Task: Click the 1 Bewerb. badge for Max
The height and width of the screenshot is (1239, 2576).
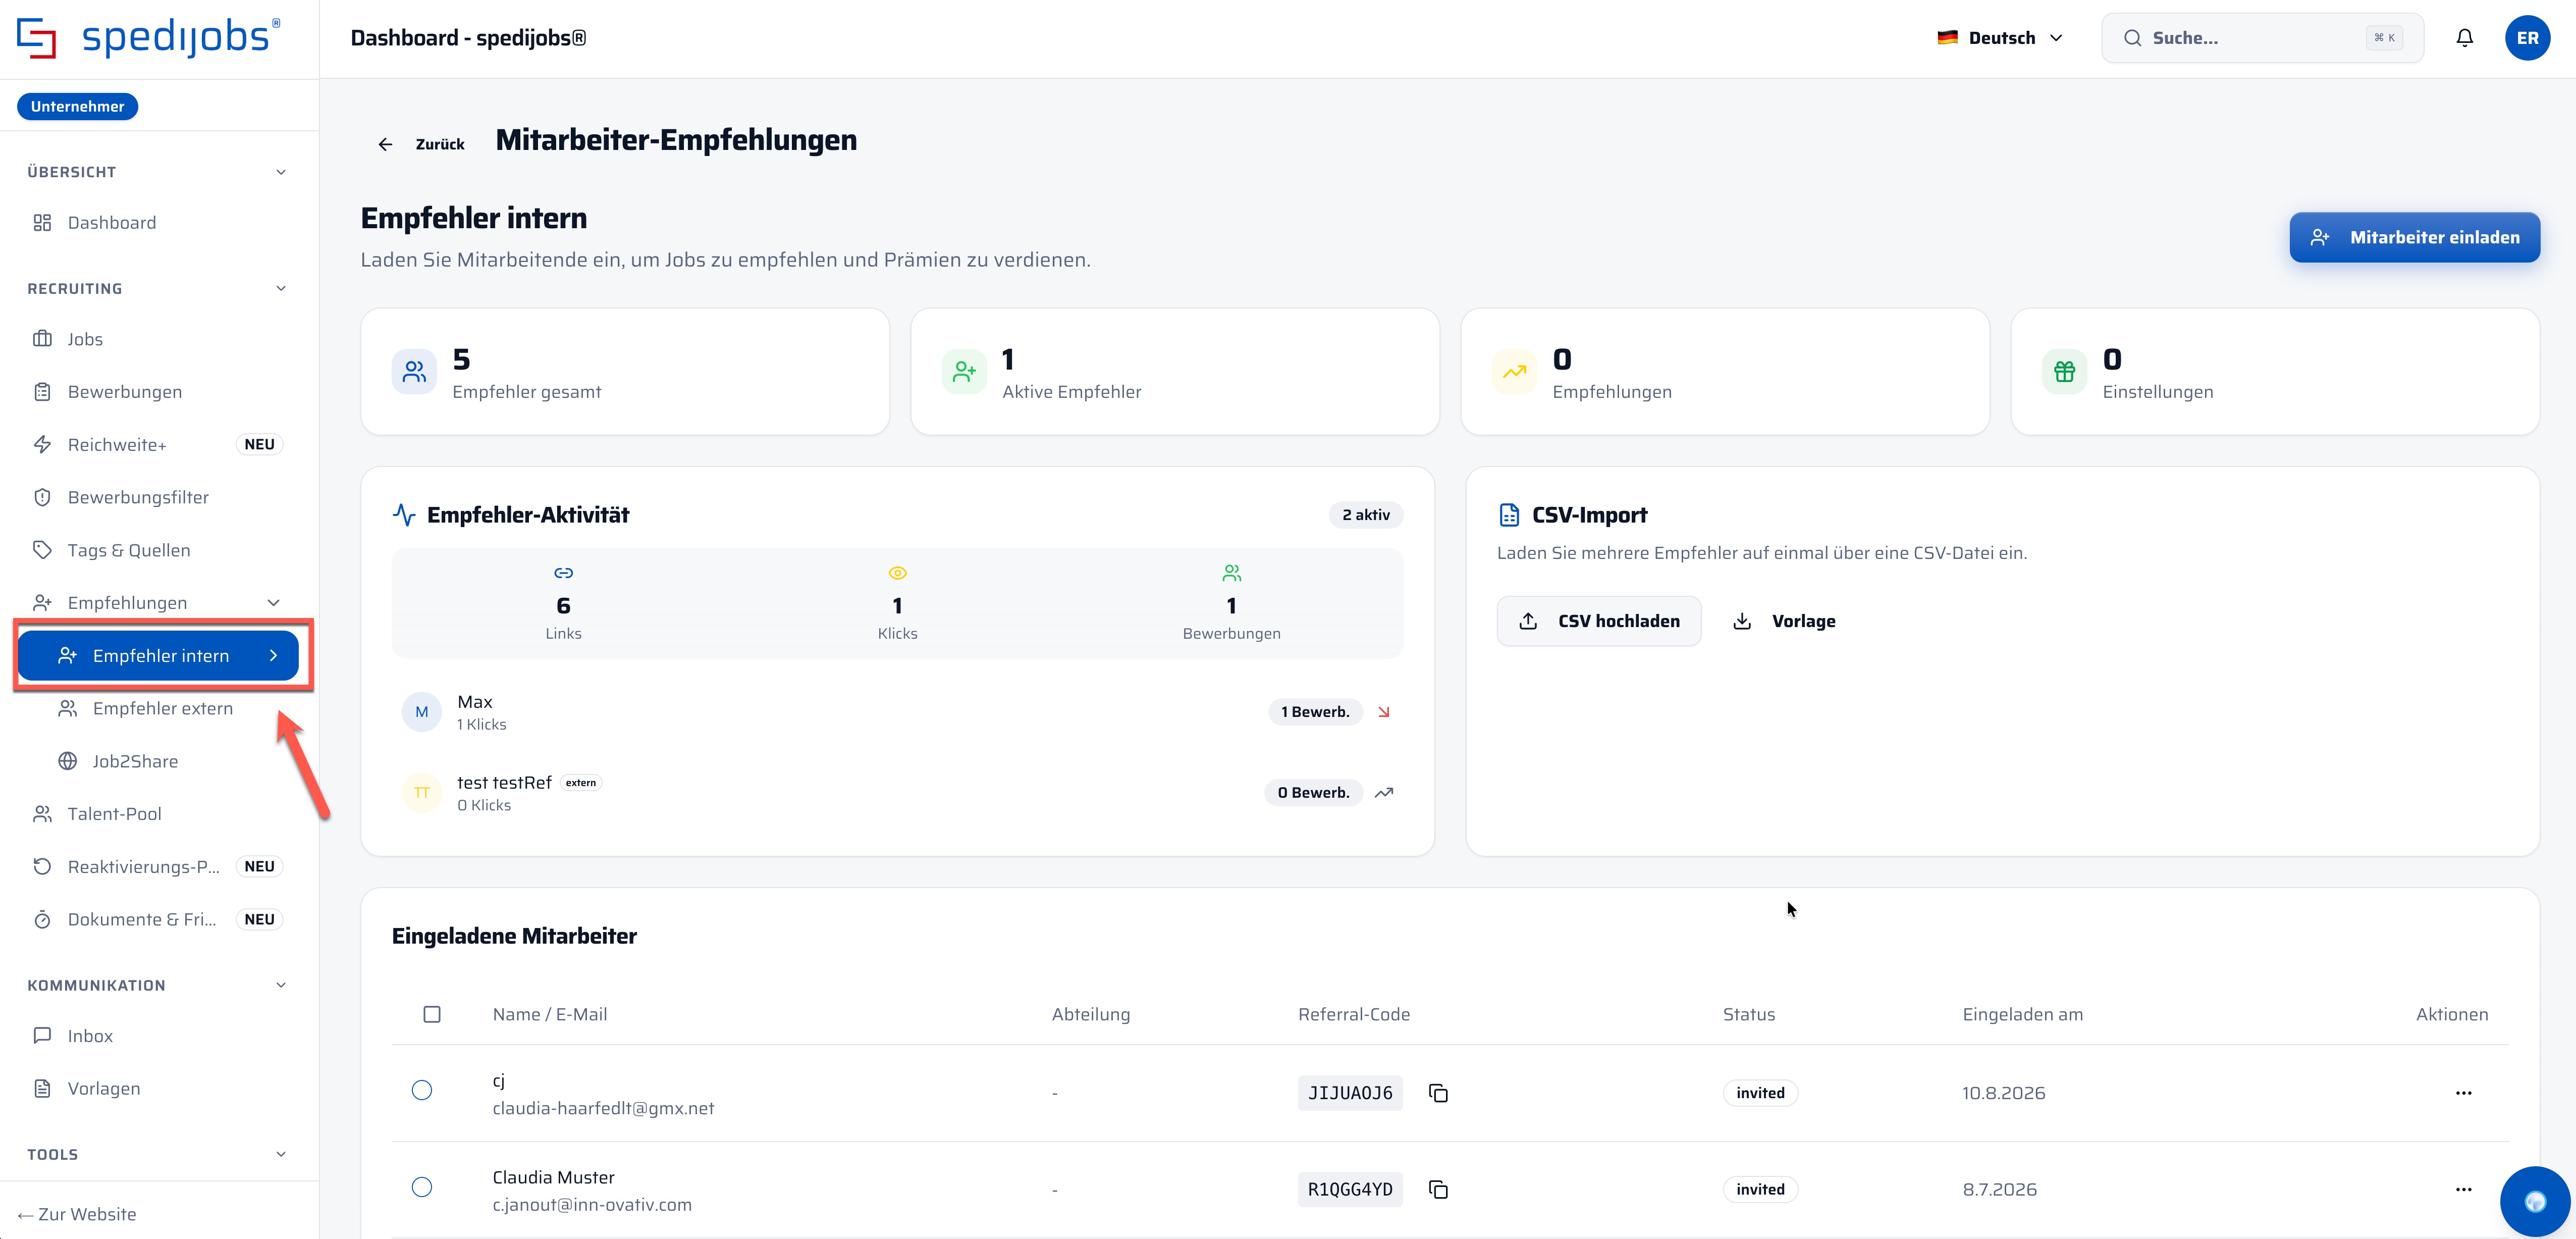Action: tap(1315, 712)
